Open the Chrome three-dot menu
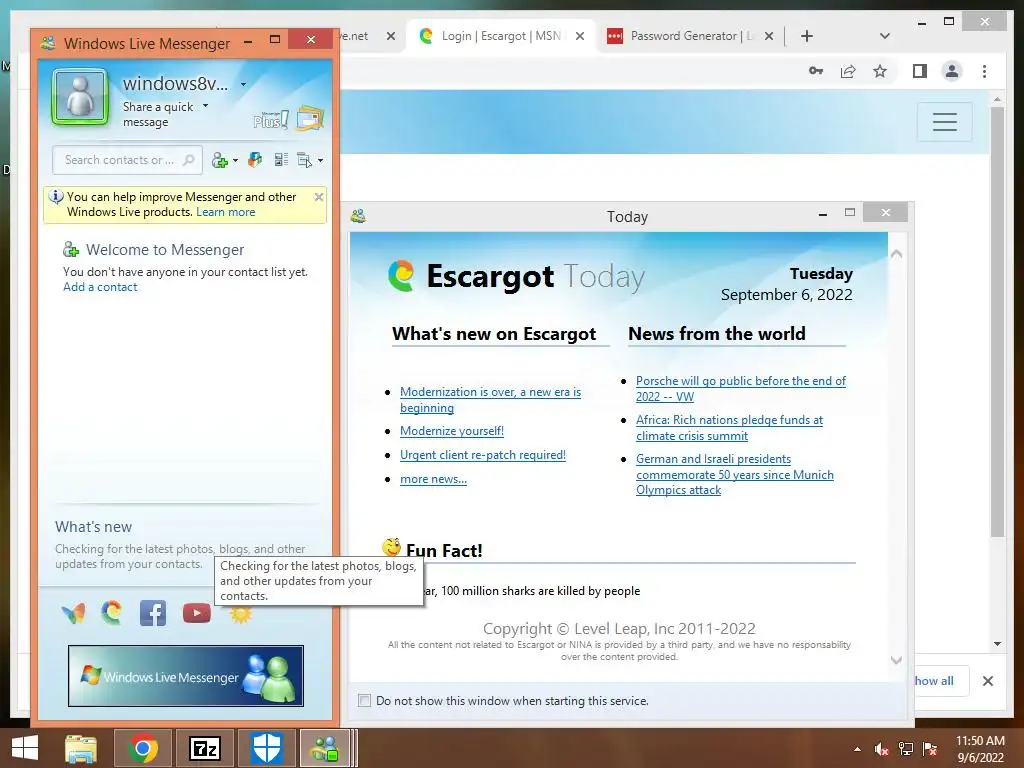Image resolution: width=1024 pixels, height=768 pixels. (985, 71)
